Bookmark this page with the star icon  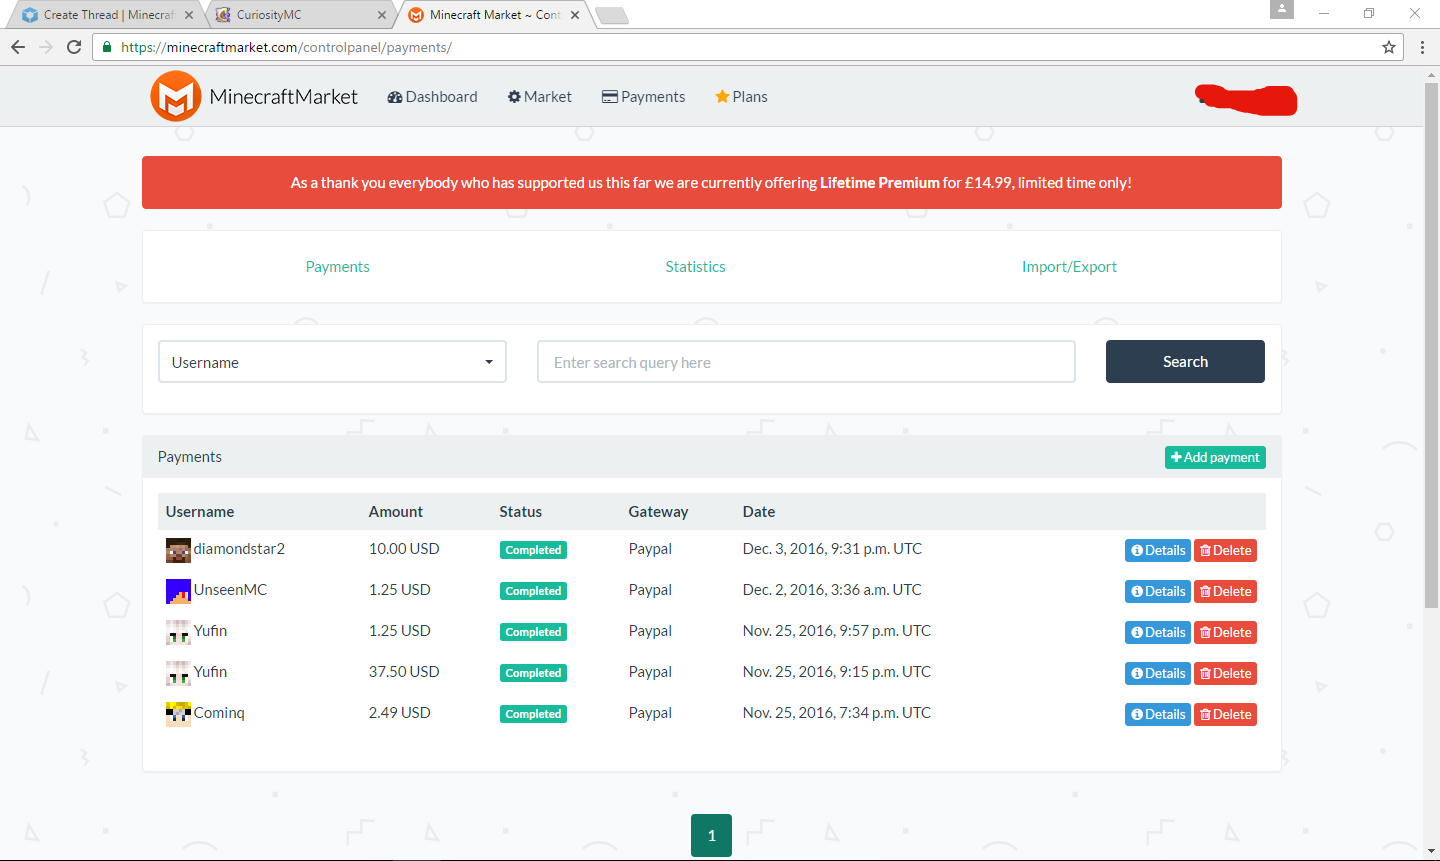coord(1389,47)
